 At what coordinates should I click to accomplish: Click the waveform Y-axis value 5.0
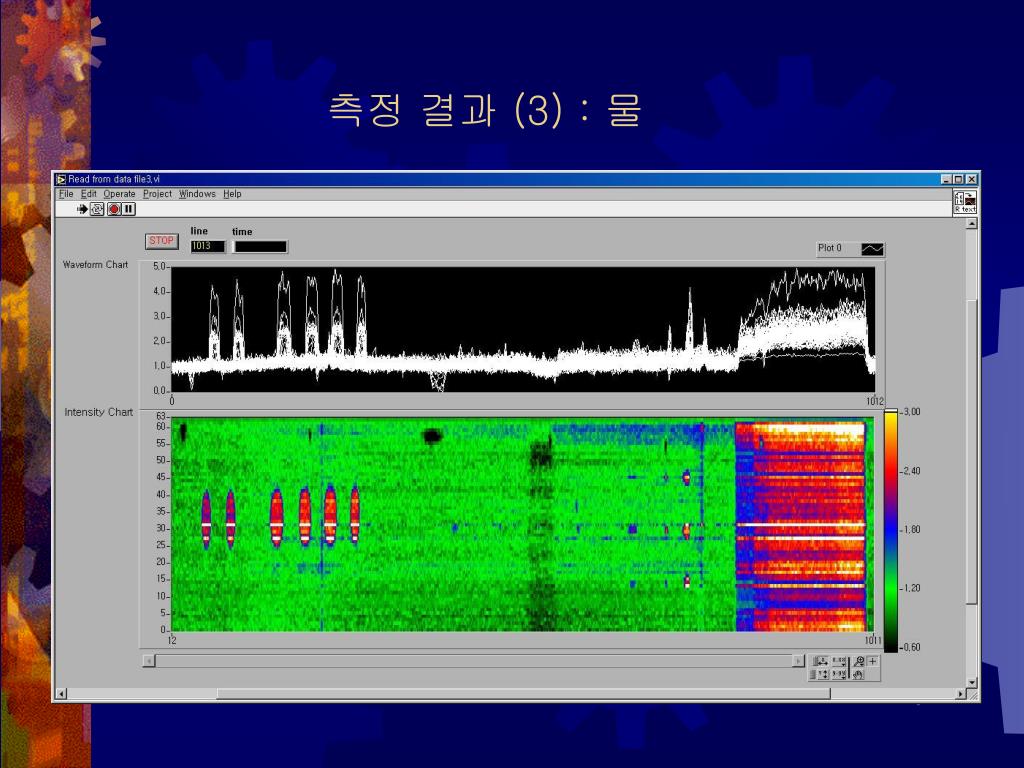pyautogui.click(x=160, y=266)
